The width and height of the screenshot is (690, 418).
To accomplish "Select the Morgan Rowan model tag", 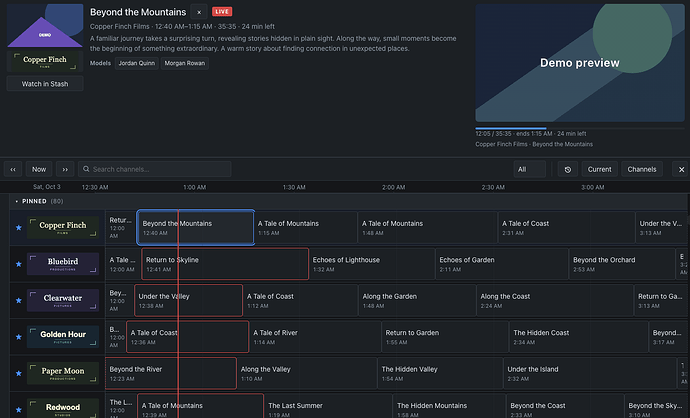I will pos(184,63).
